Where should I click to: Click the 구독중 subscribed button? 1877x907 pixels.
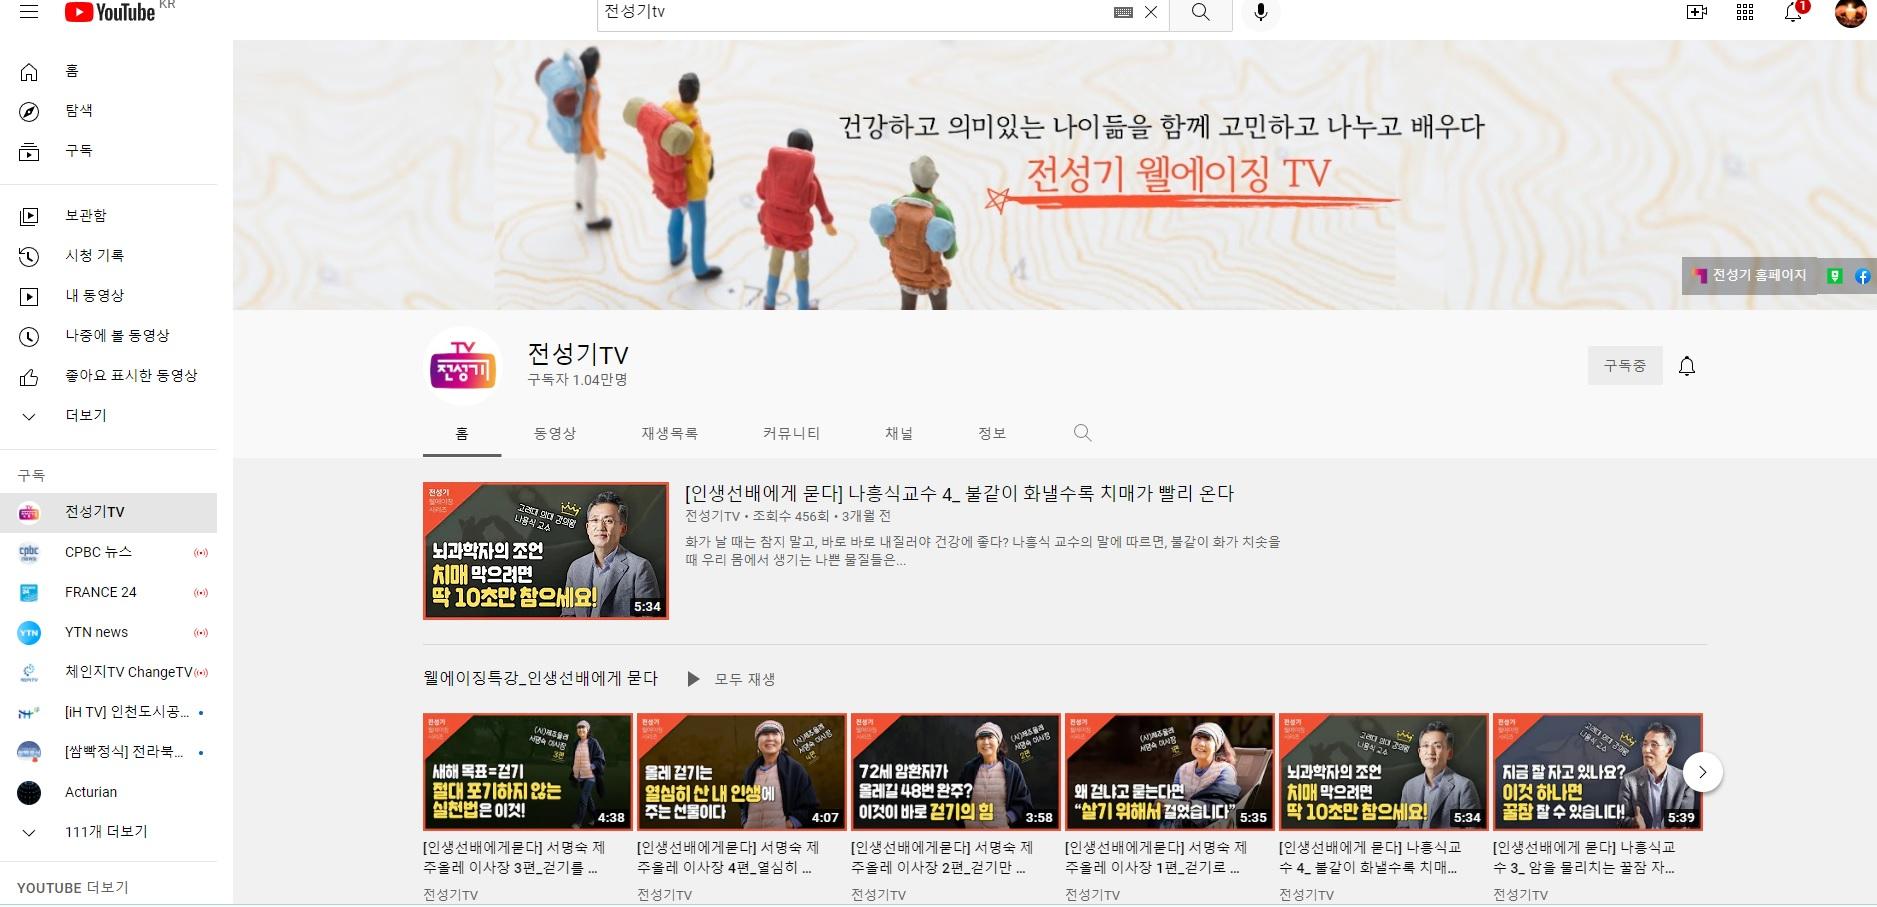point(1625,366)
